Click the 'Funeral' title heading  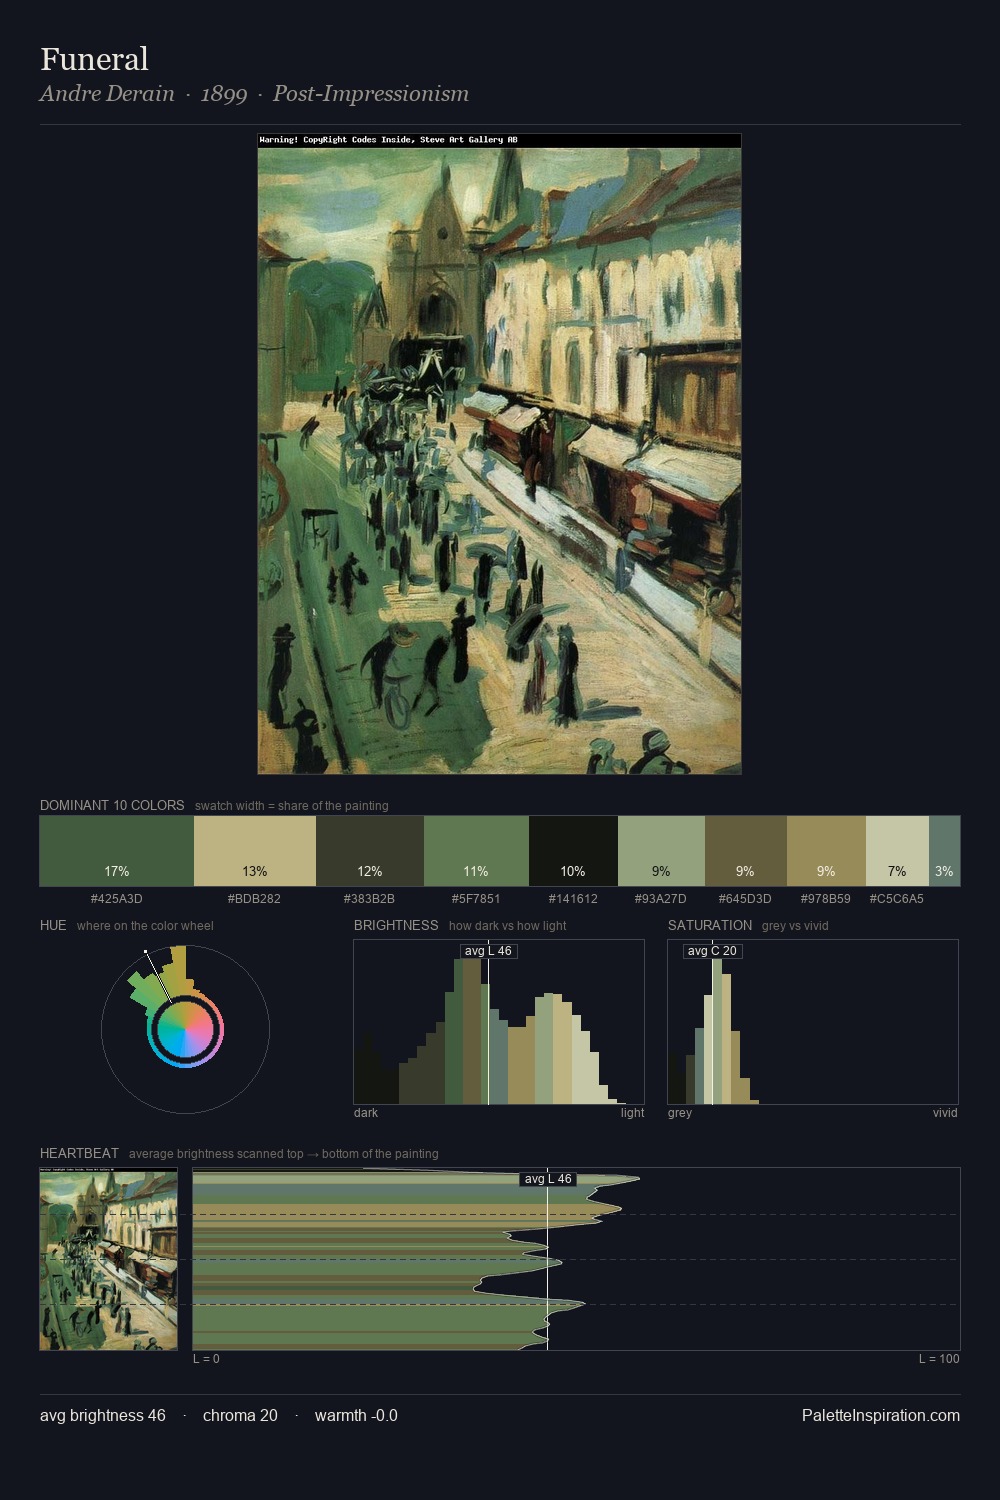pos(94,59)
